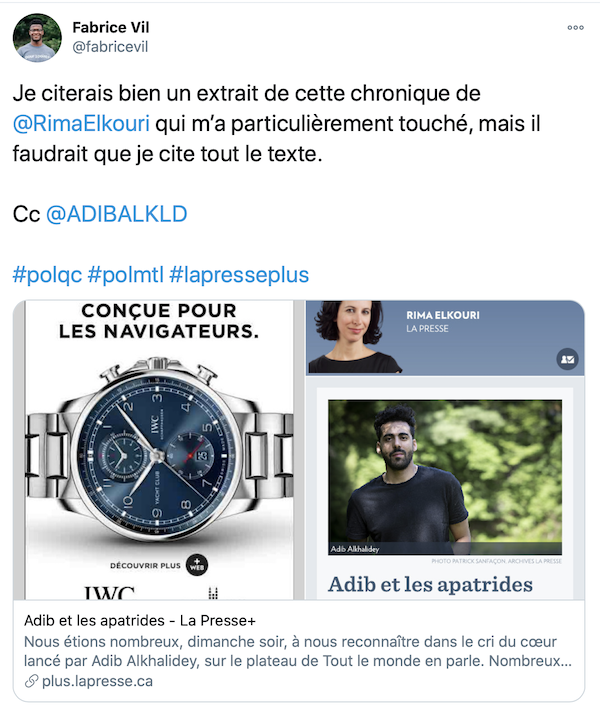Click the link chain icon beside plus.lapresse.ca
This screenshot has height=714, width=600.
[31, 682]
